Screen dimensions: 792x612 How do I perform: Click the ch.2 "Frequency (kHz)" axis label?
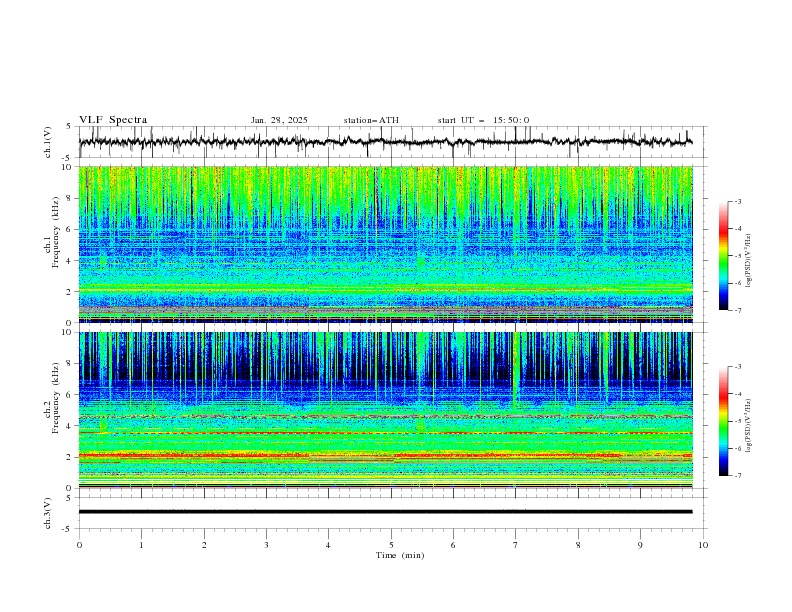click(56, 397)
